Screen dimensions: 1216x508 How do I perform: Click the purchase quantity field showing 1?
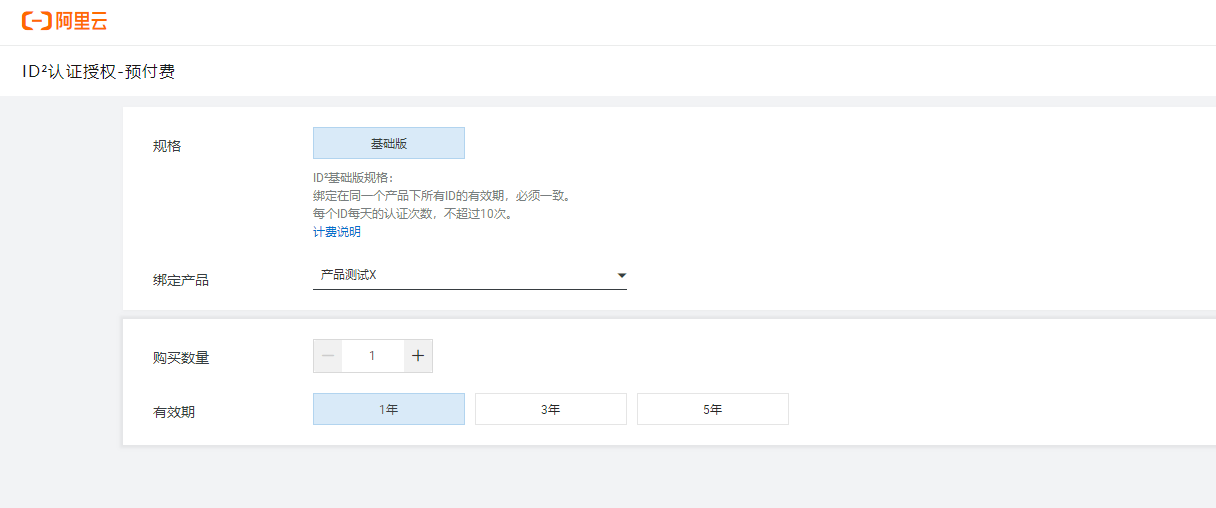(373, 356)
